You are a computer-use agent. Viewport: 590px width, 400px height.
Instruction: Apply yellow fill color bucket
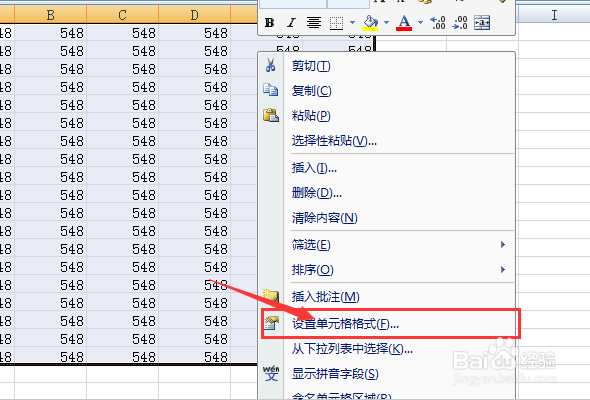370,23
